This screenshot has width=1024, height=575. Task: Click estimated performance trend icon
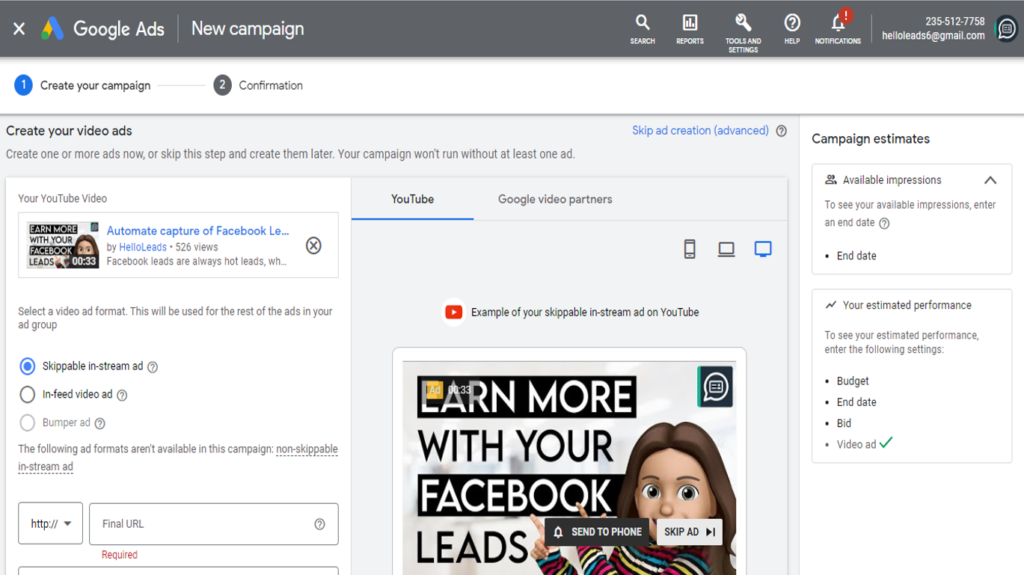pyautogui.click(x=831, y=305)
